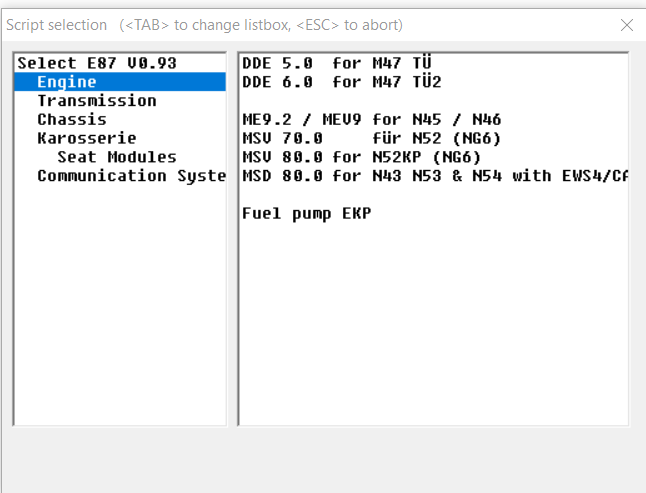This screenshot has width=646, height=493.
Task: Click empty area below Fuel pump EKP
Action: point(430,320)
